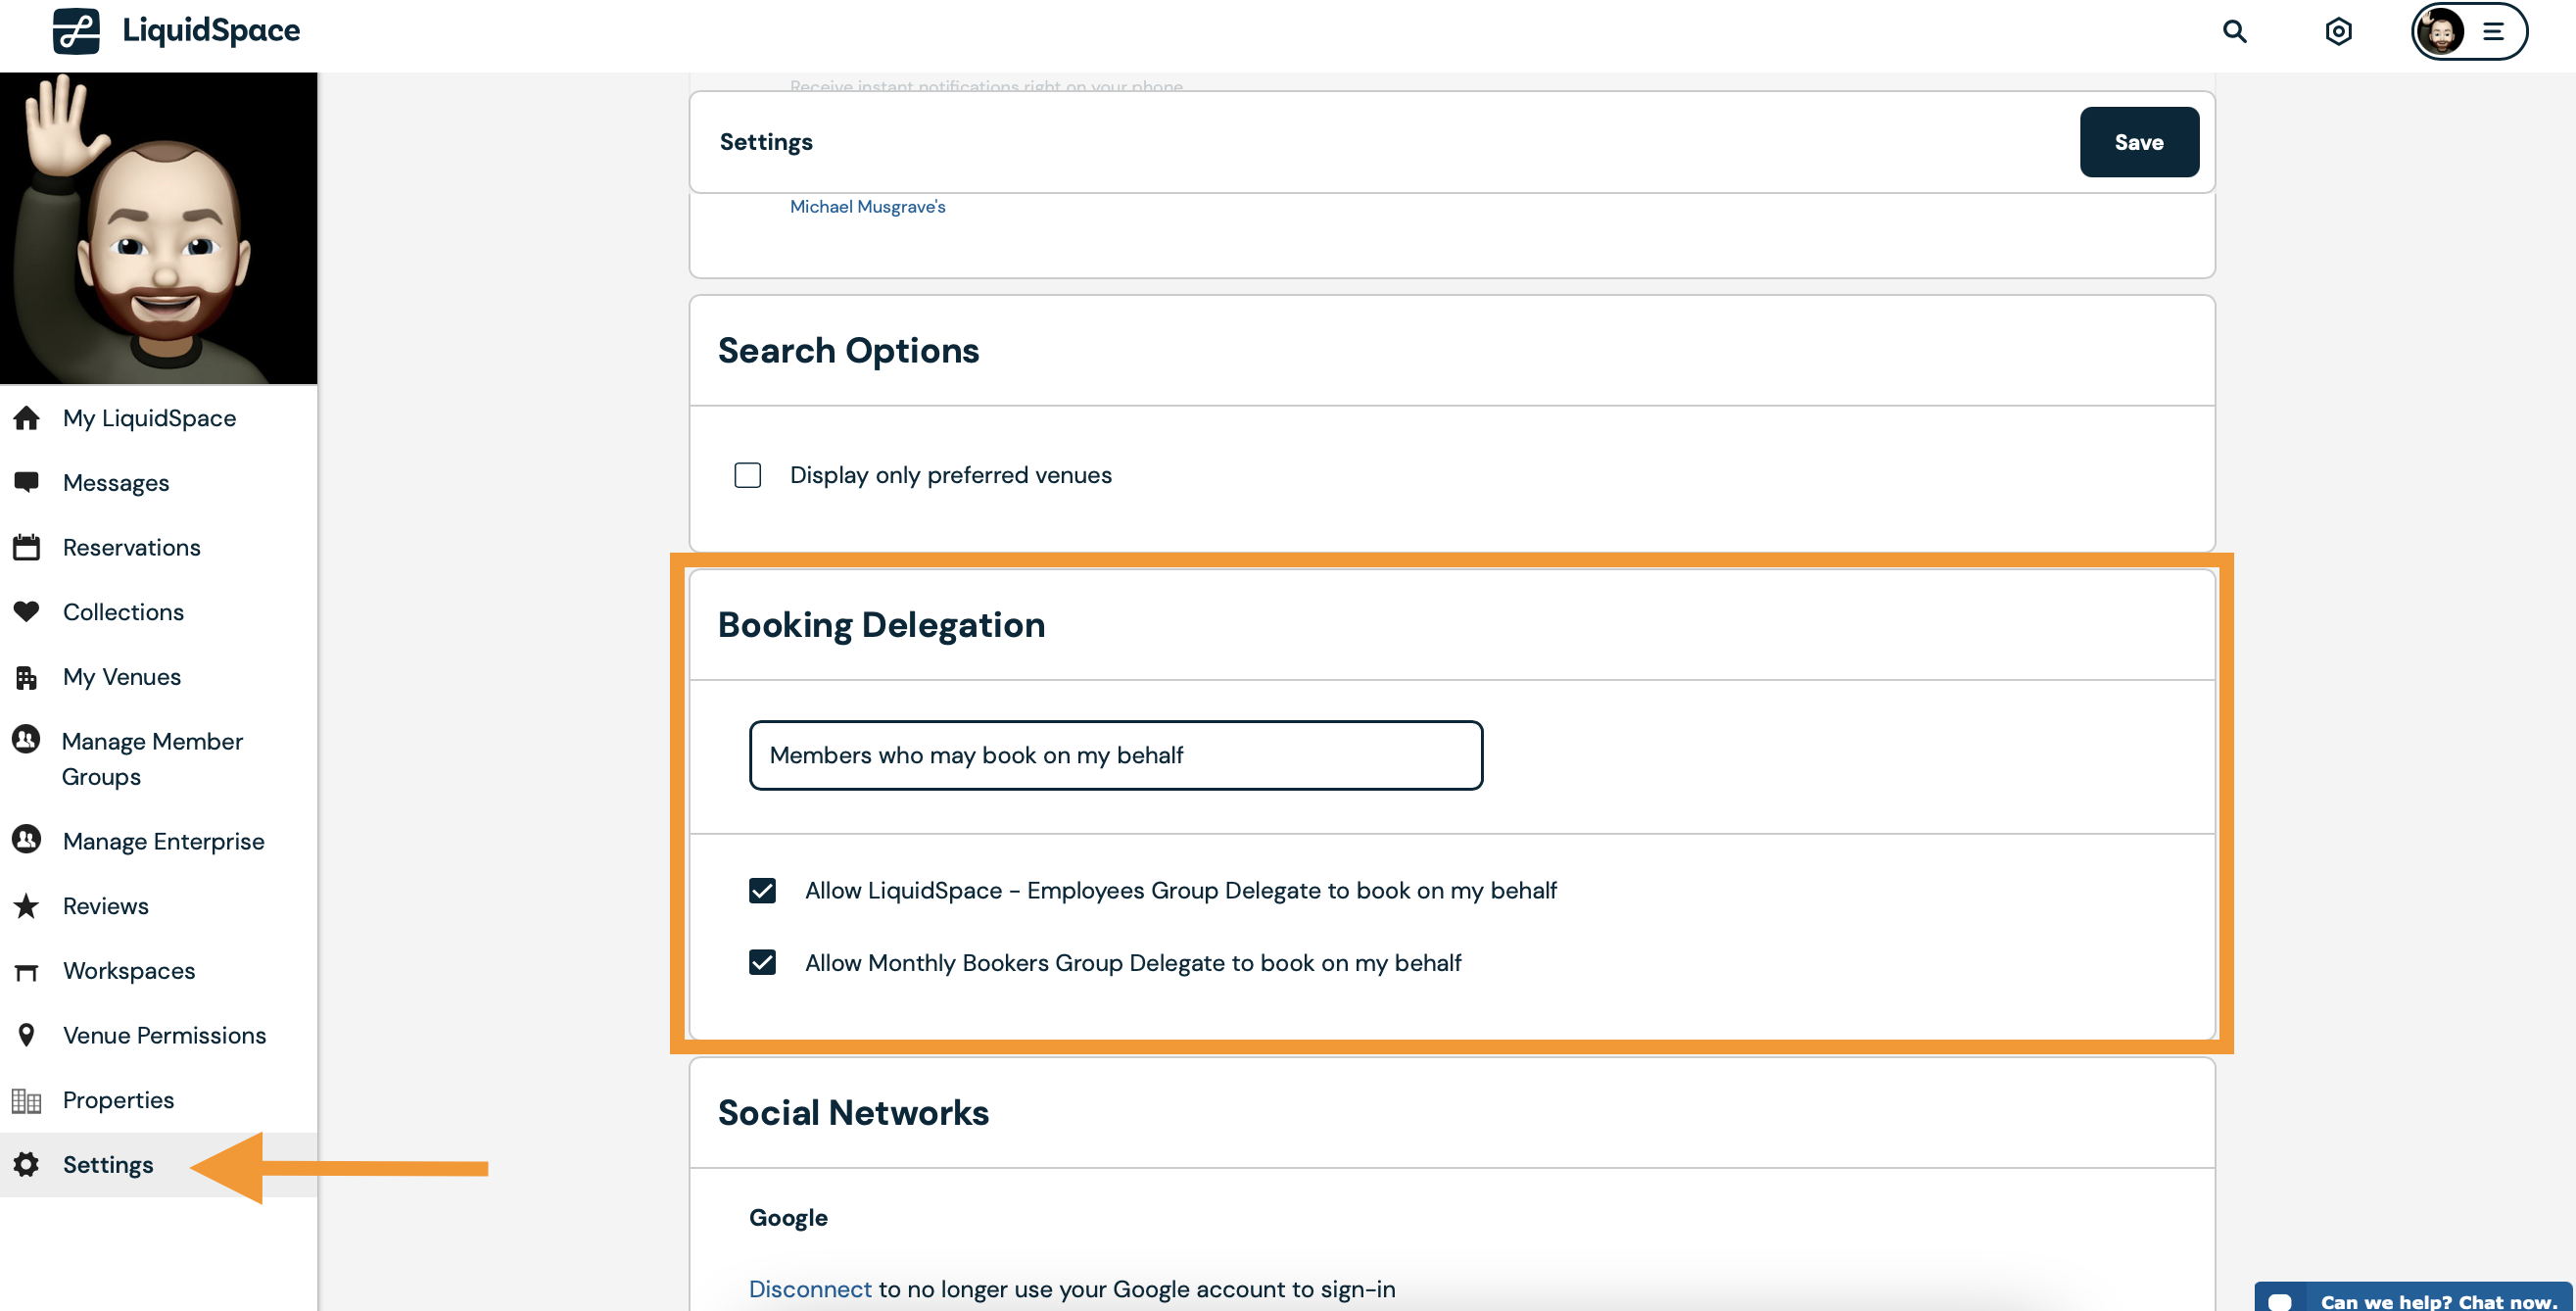Viewport: 2576px width, 1311px height.
Task: Focus Members who may book field
Action: pyautogui.click(x=1116, y=755)
